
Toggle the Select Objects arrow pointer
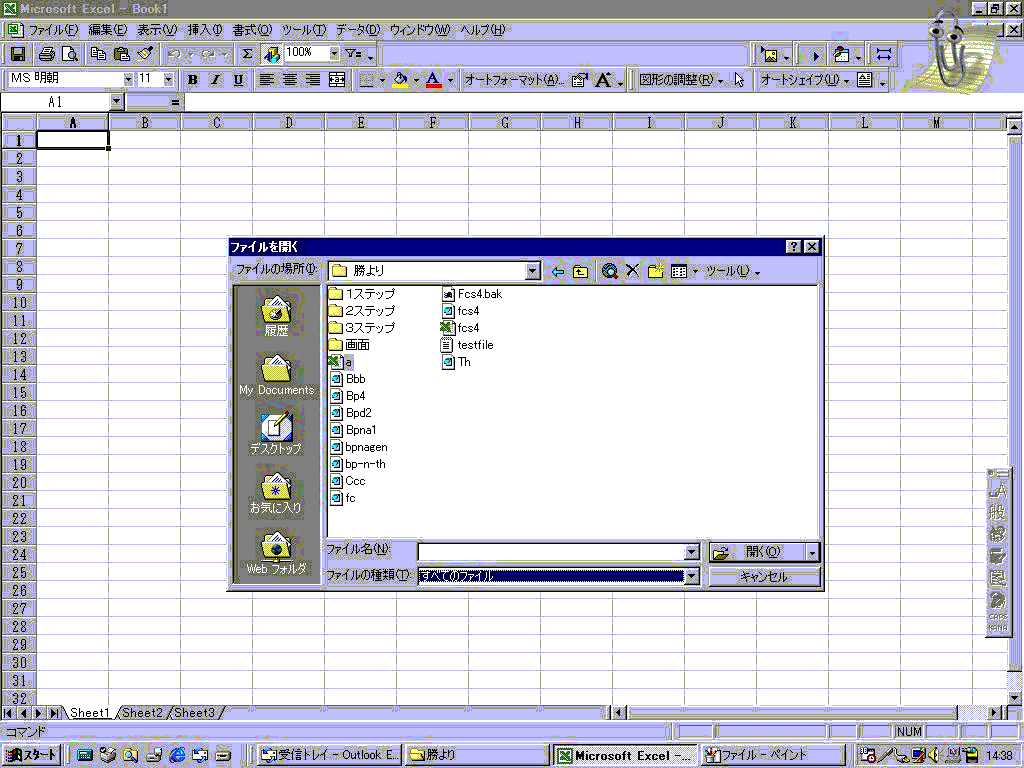[x=739, y=80]
